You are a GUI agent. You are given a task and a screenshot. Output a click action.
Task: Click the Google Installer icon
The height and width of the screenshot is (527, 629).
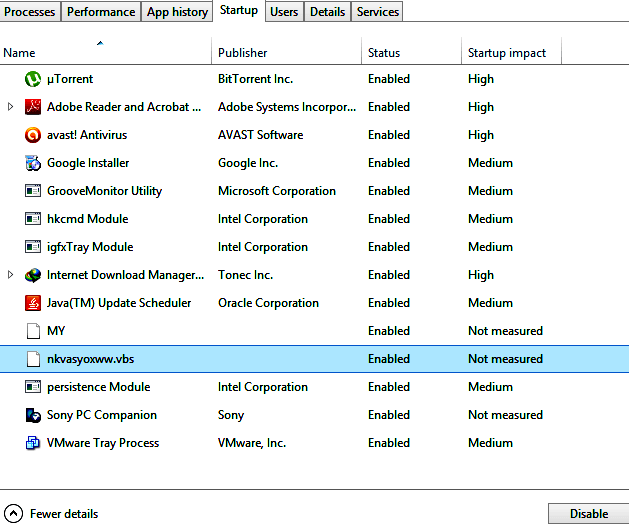32,163
